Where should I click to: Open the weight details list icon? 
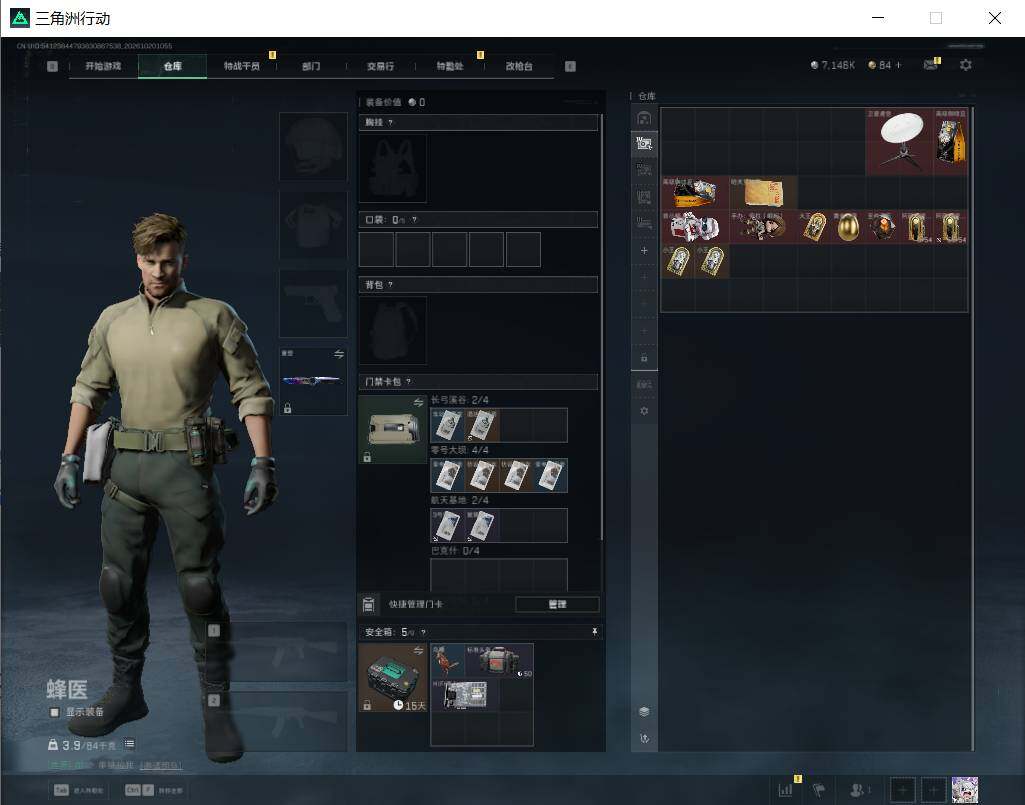point(129,744)
